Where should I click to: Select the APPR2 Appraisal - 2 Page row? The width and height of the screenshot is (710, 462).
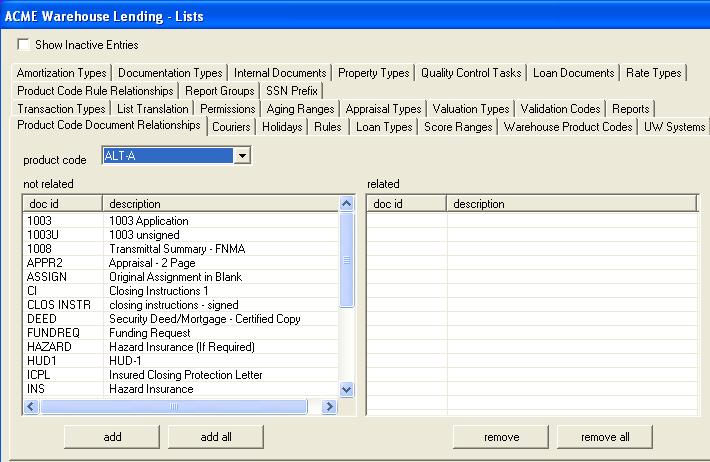pos(181,263)
